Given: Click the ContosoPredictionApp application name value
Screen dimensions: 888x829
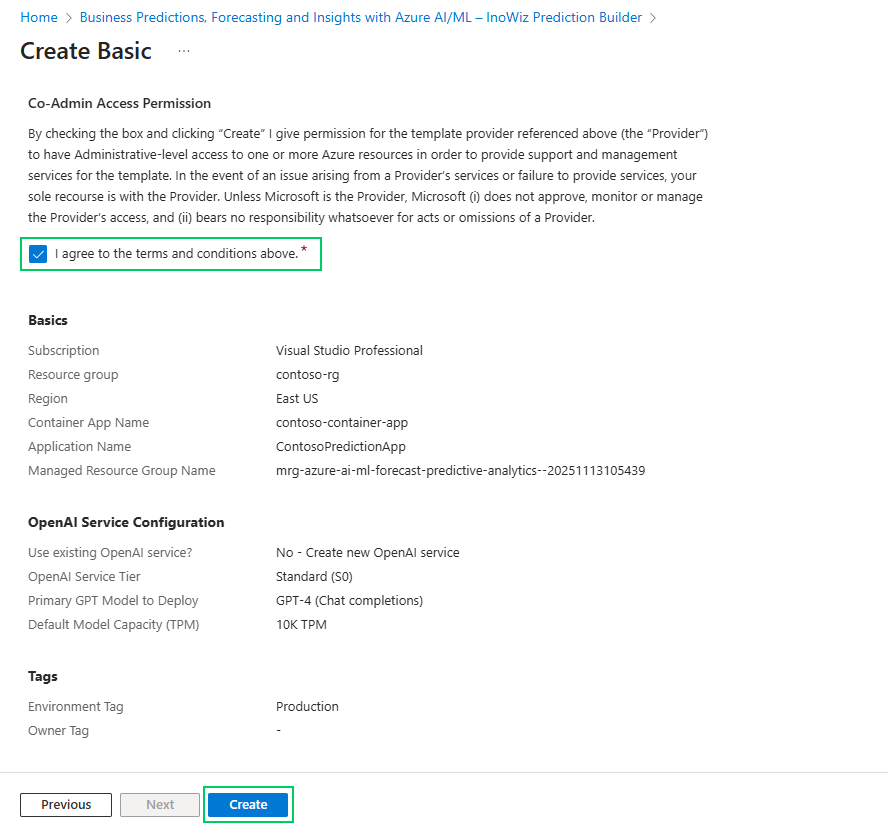Looking at the screenshot, I should point(341,447).
